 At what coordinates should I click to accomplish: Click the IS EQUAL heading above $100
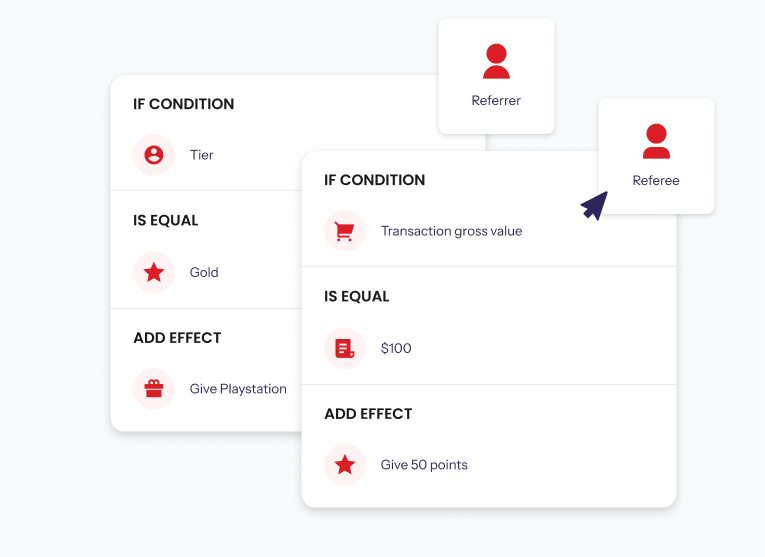(357, 297)
